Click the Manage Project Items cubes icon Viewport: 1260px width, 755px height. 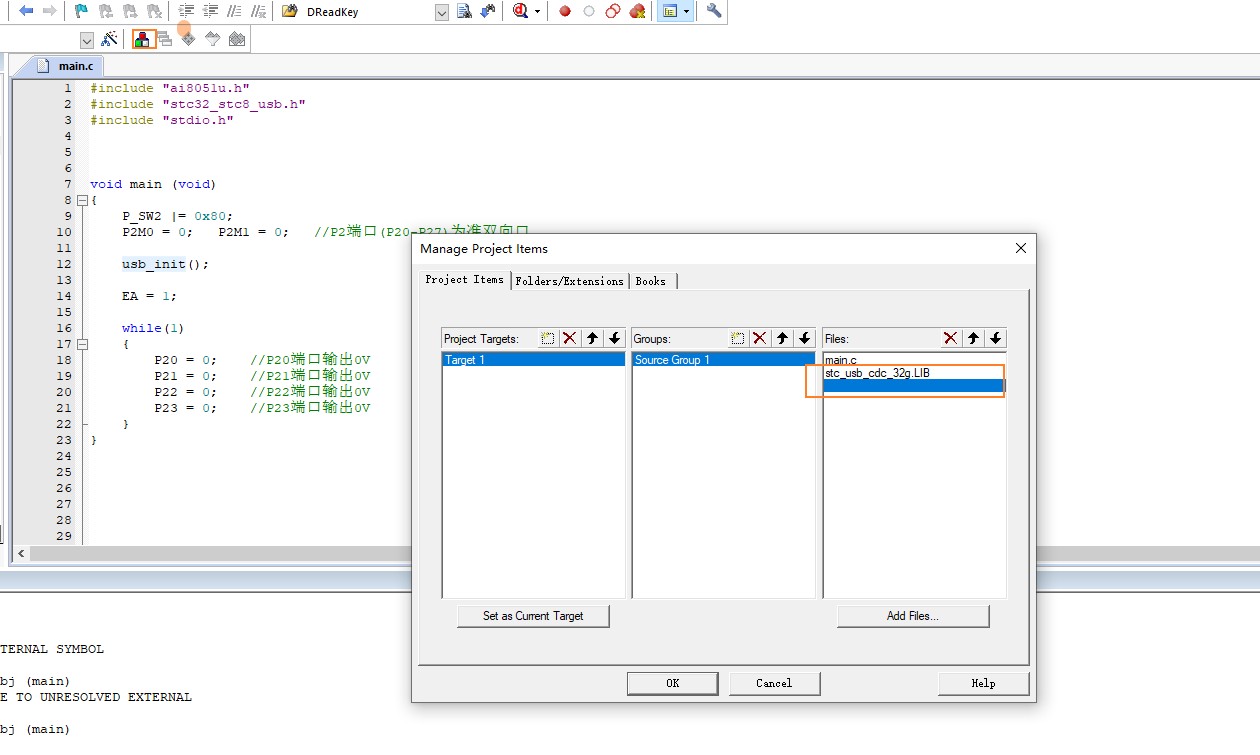pos(141,39)
